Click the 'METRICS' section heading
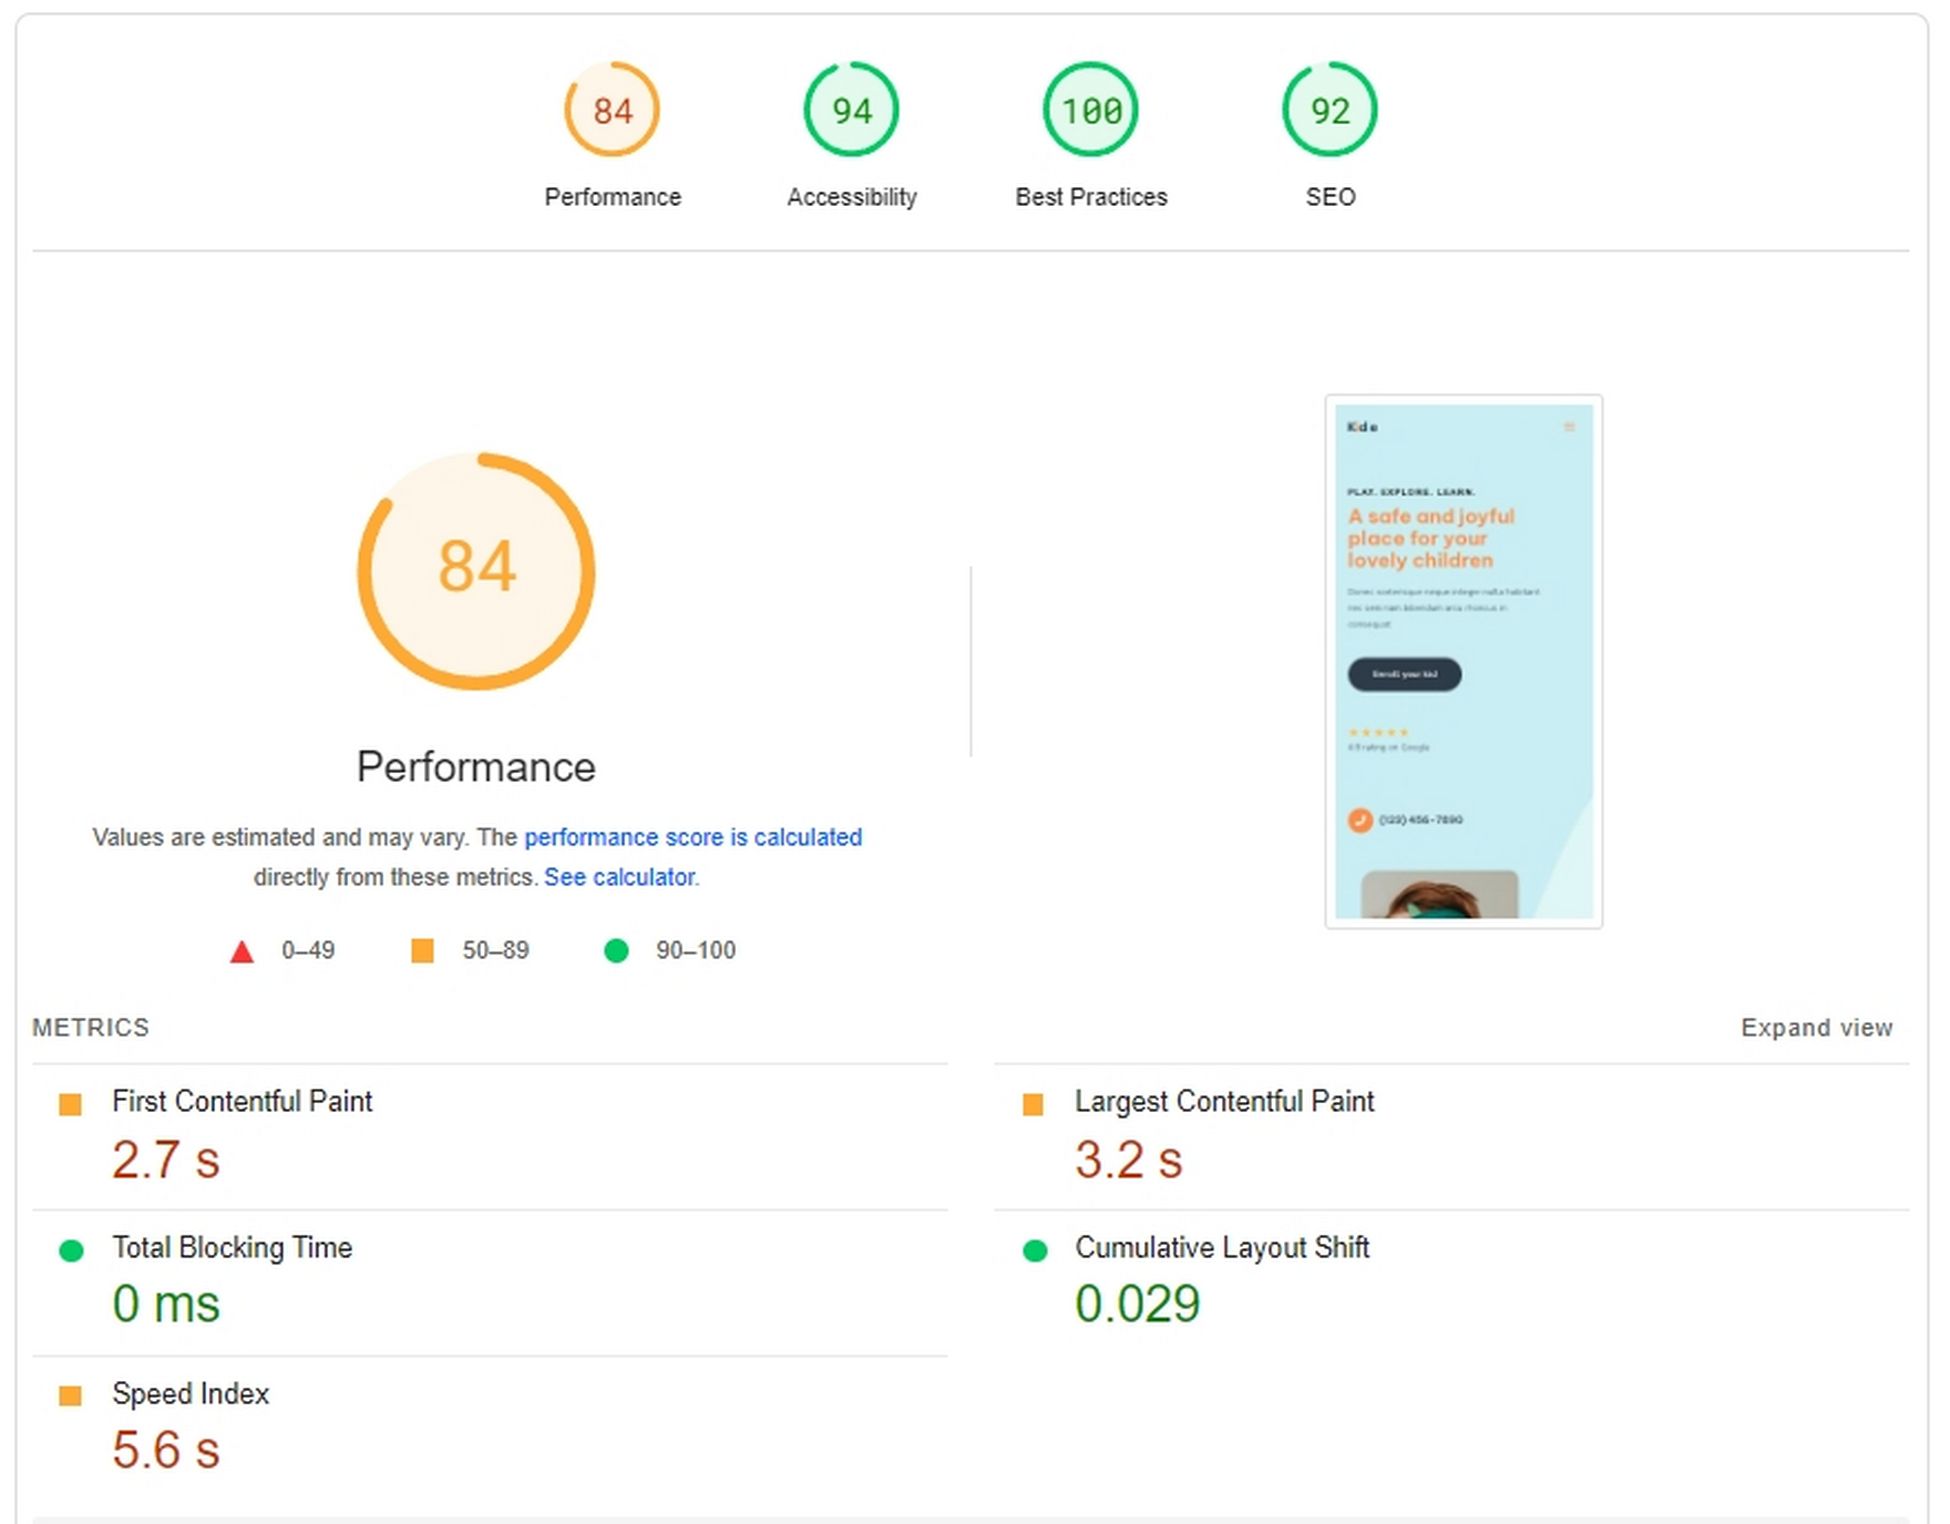This screenshot has height=1524, width=1950. [x=91, y=1028]
